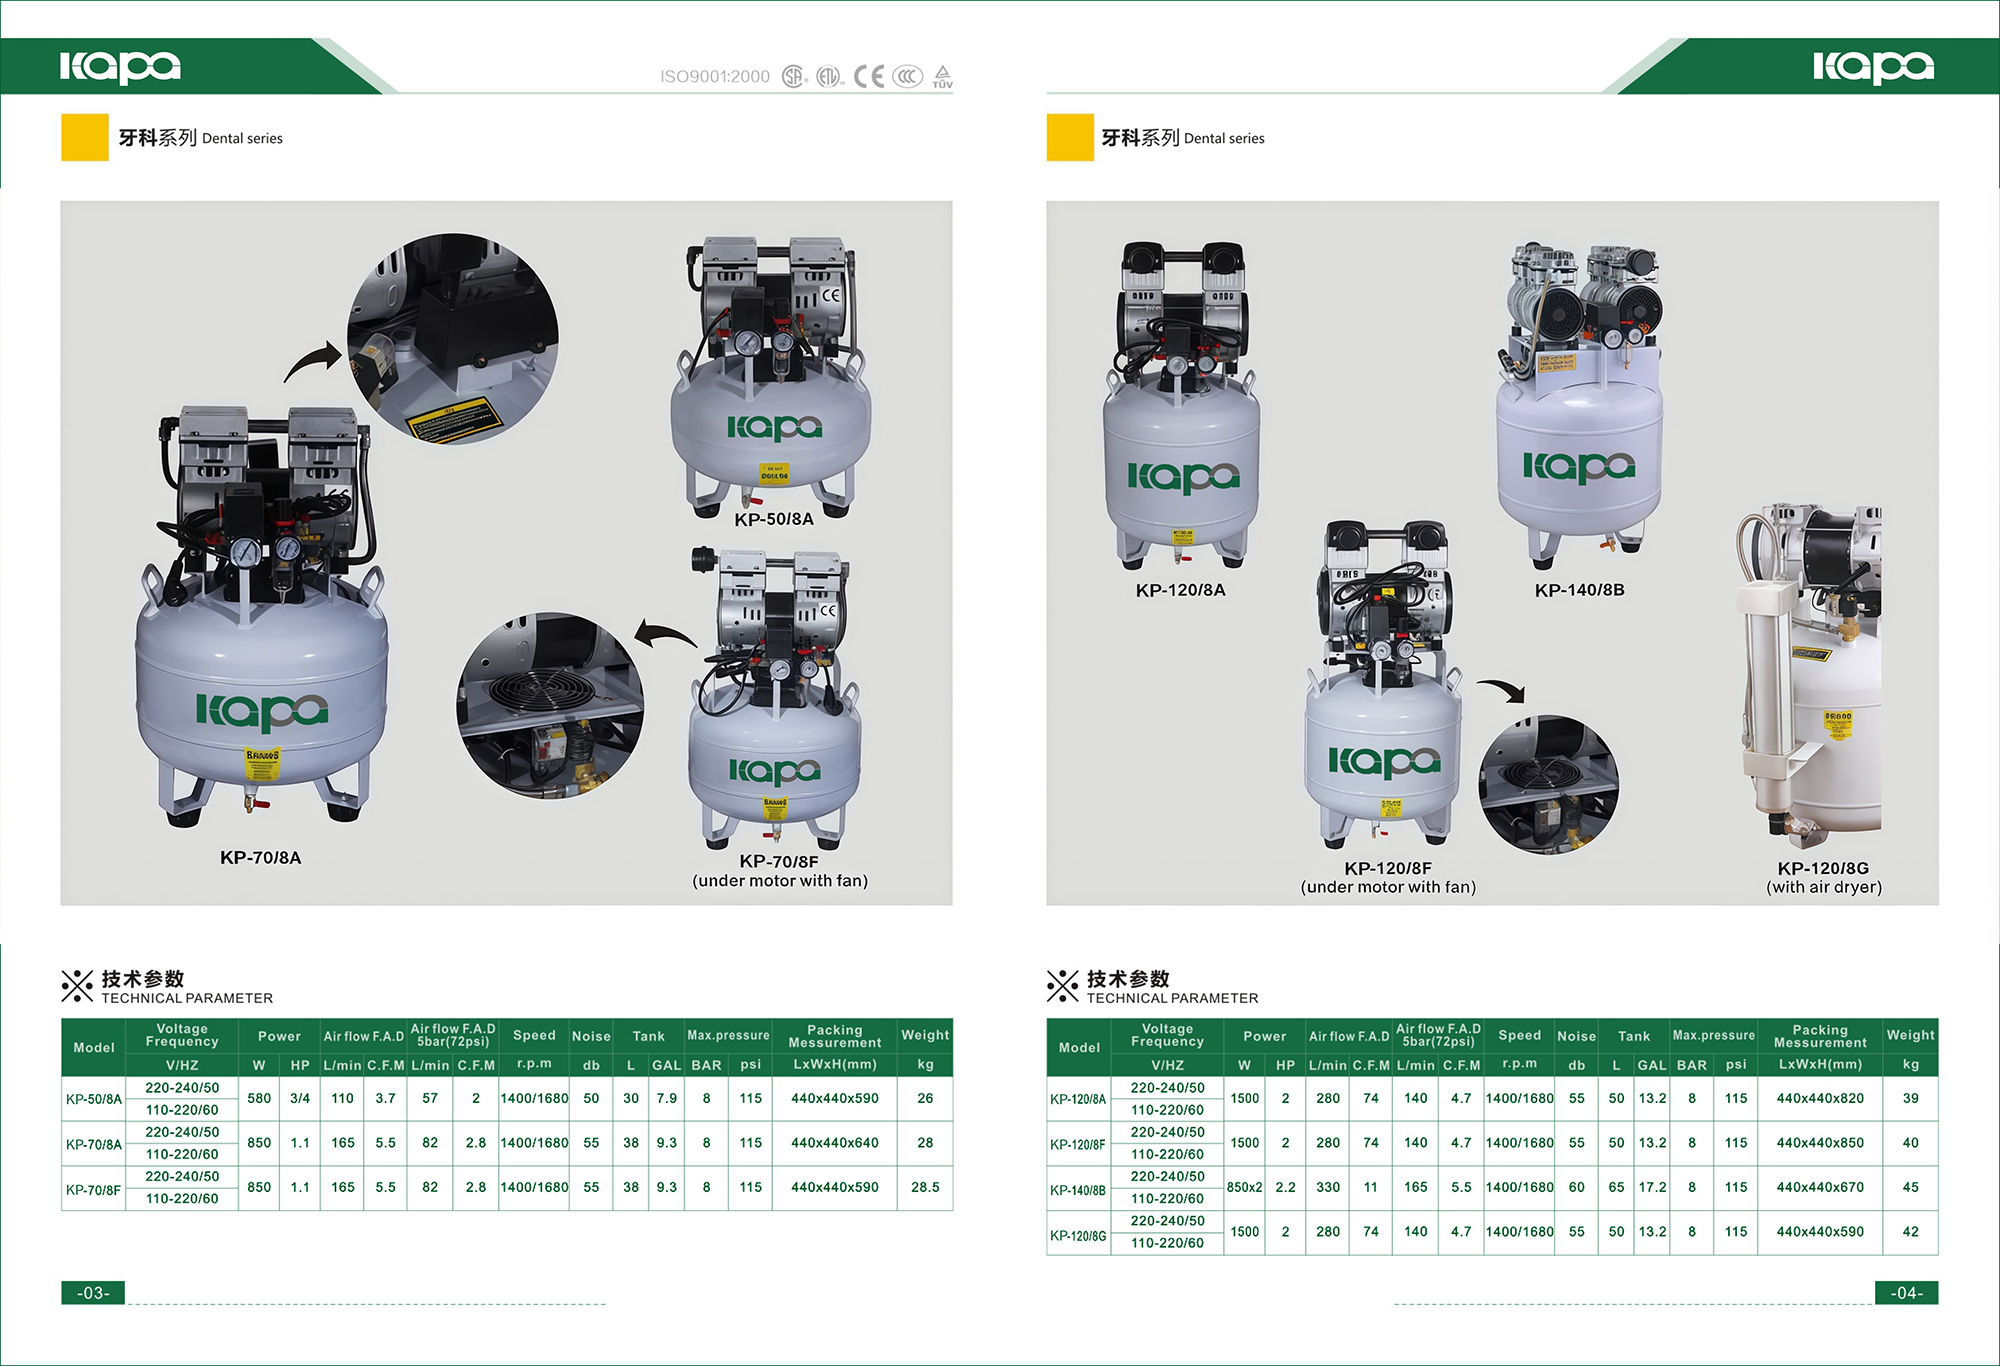The width and height of the screenshot is (2000, 1366).
Task: Select the KP-50/8A compressor image
Action: 771,375
